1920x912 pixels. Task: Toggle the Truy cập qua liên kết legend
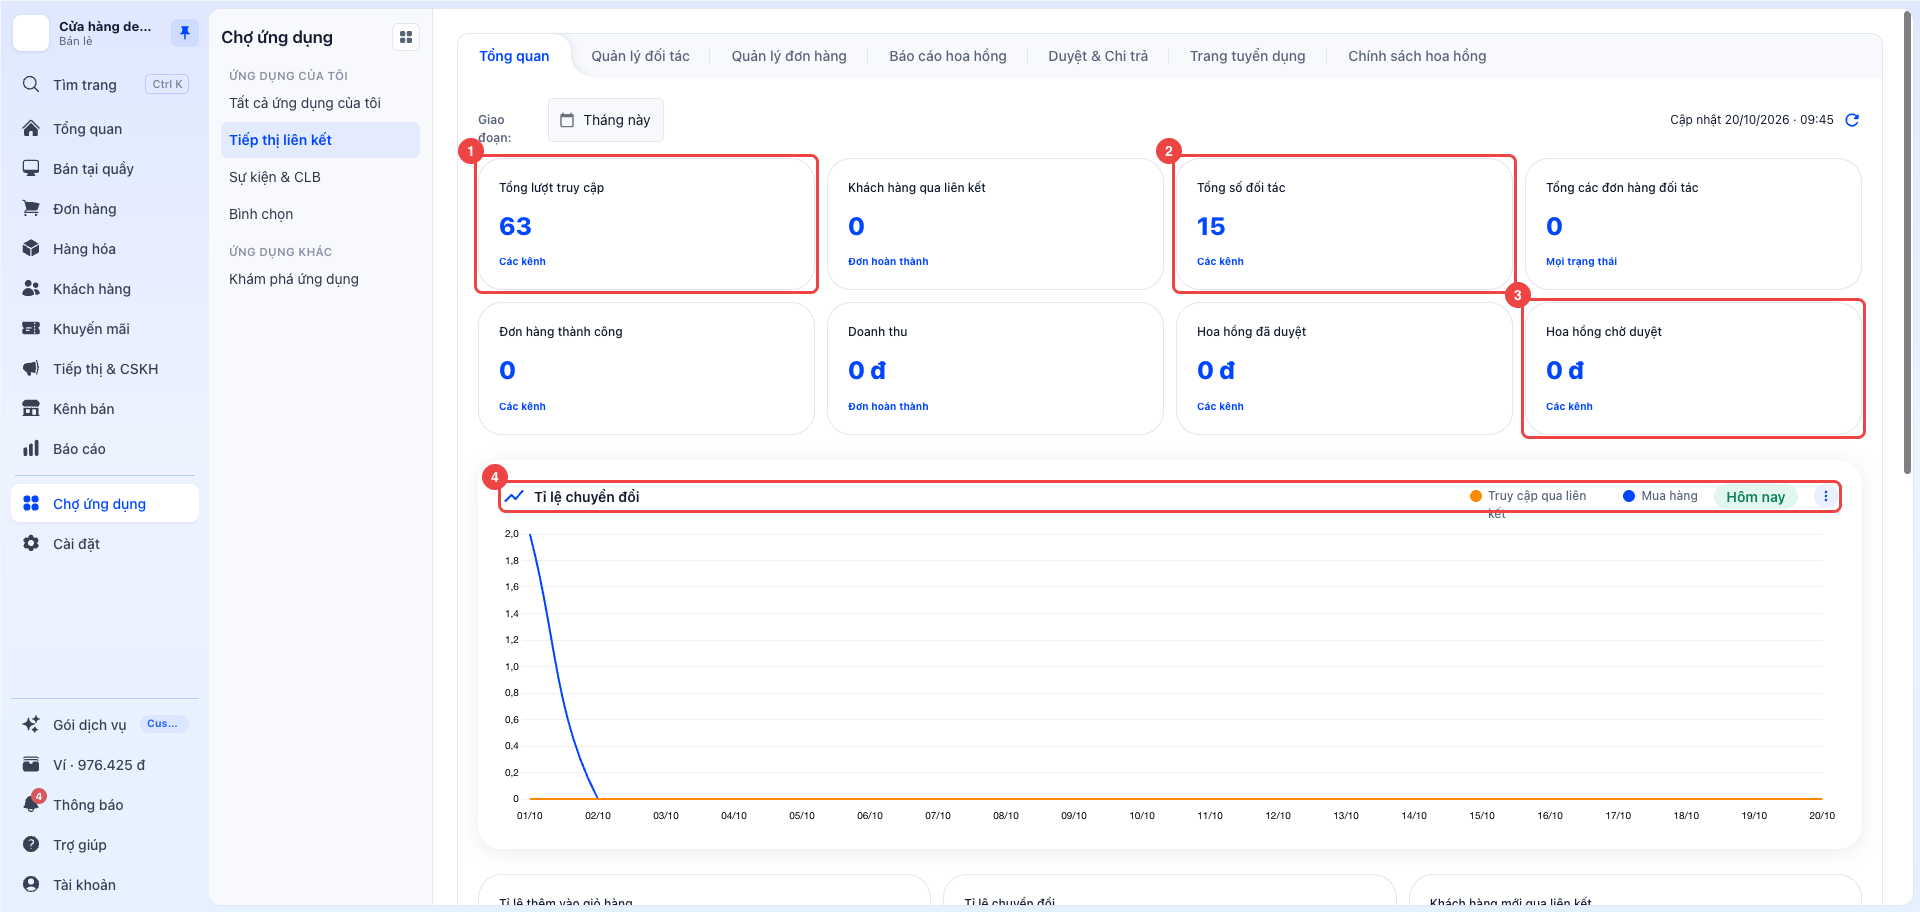point(1528,503)
